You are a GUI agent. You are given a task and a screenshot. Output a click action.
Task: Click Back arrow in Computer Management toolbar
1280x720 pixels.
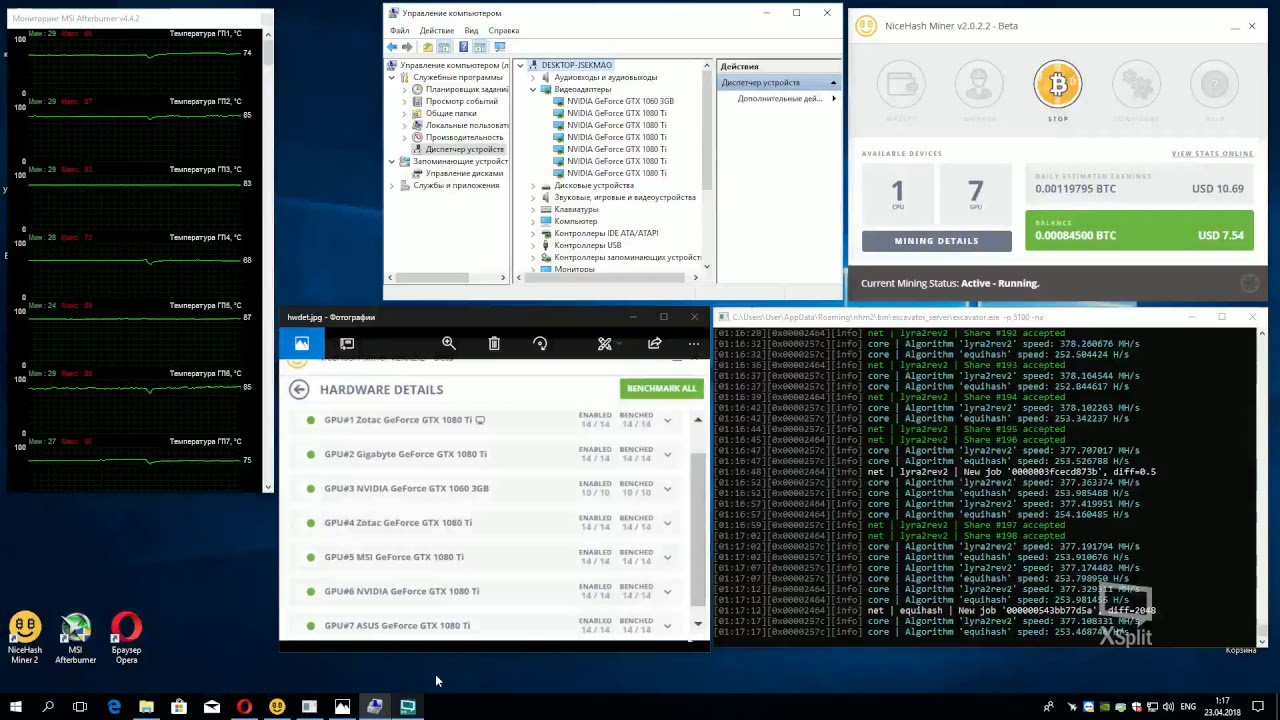(393, 47)
